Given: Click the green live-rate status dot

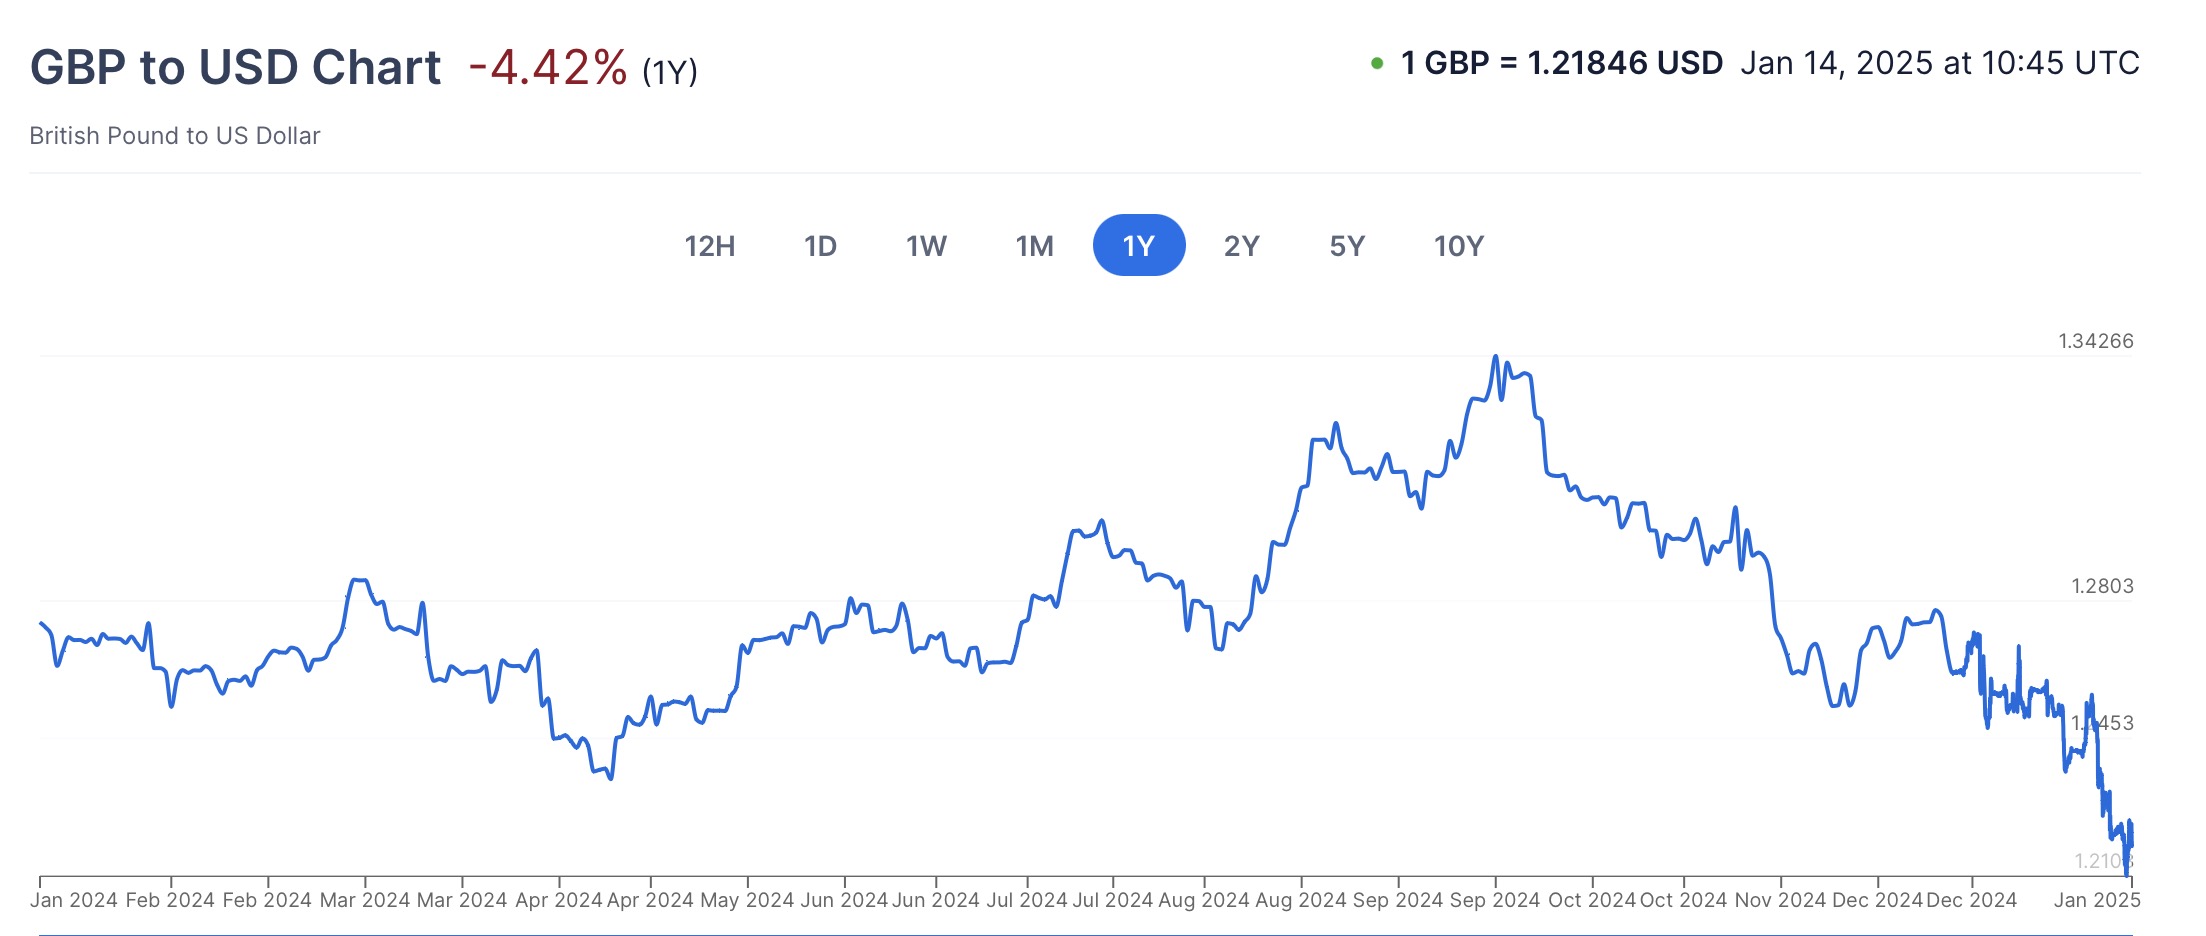Looking at the screenshot, I should (x=1377, y=64).
